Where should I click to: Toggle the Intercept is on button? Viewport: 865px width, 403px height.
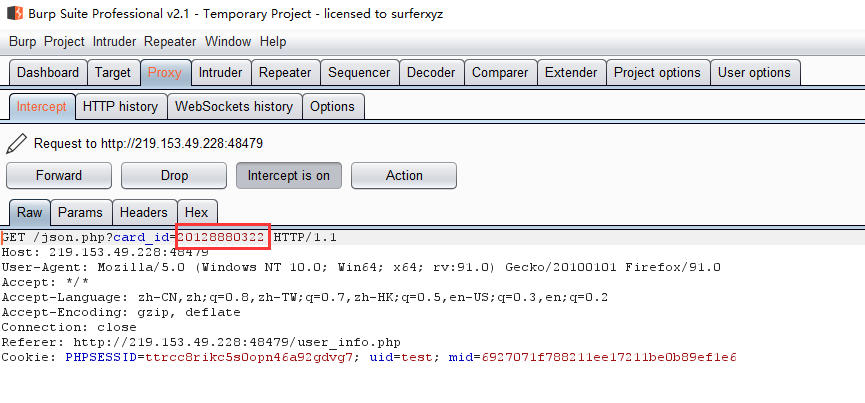(289, 176)
